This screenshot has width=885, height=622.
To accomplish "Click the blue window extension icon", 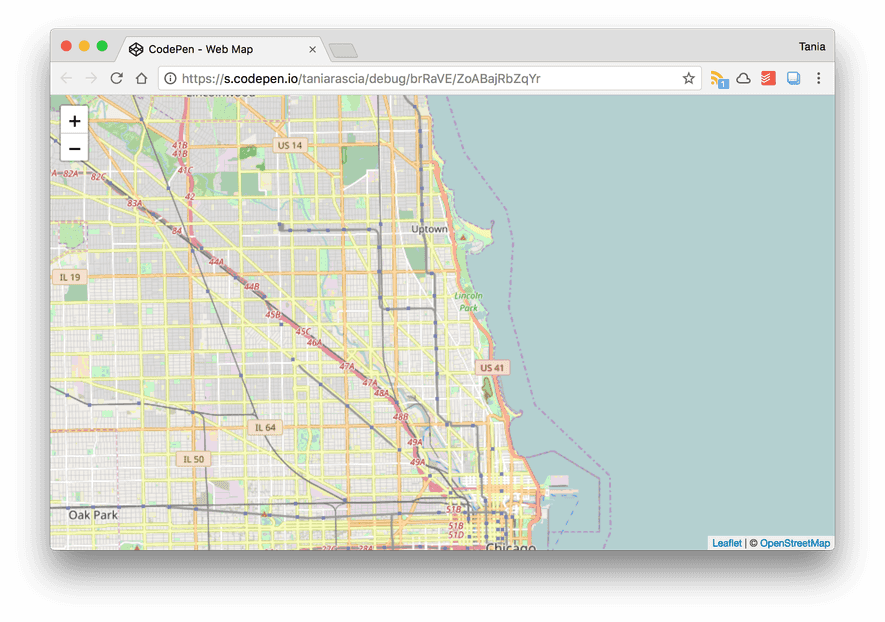I will (x=794, y=78).
